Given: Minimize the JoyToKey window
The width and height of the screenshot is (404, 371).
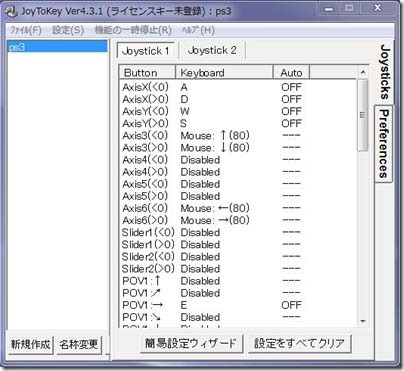Looking at the screenshot, I should 329,8.
